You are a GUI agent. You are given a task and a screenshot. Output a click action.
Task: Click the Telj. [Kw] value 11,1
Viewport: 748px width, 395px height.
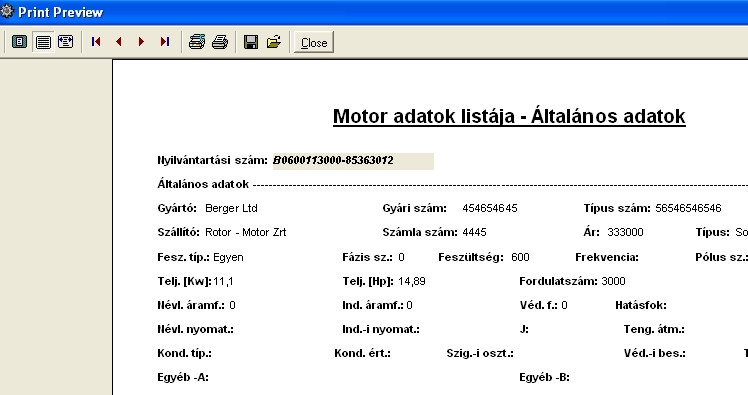[223, 281]
